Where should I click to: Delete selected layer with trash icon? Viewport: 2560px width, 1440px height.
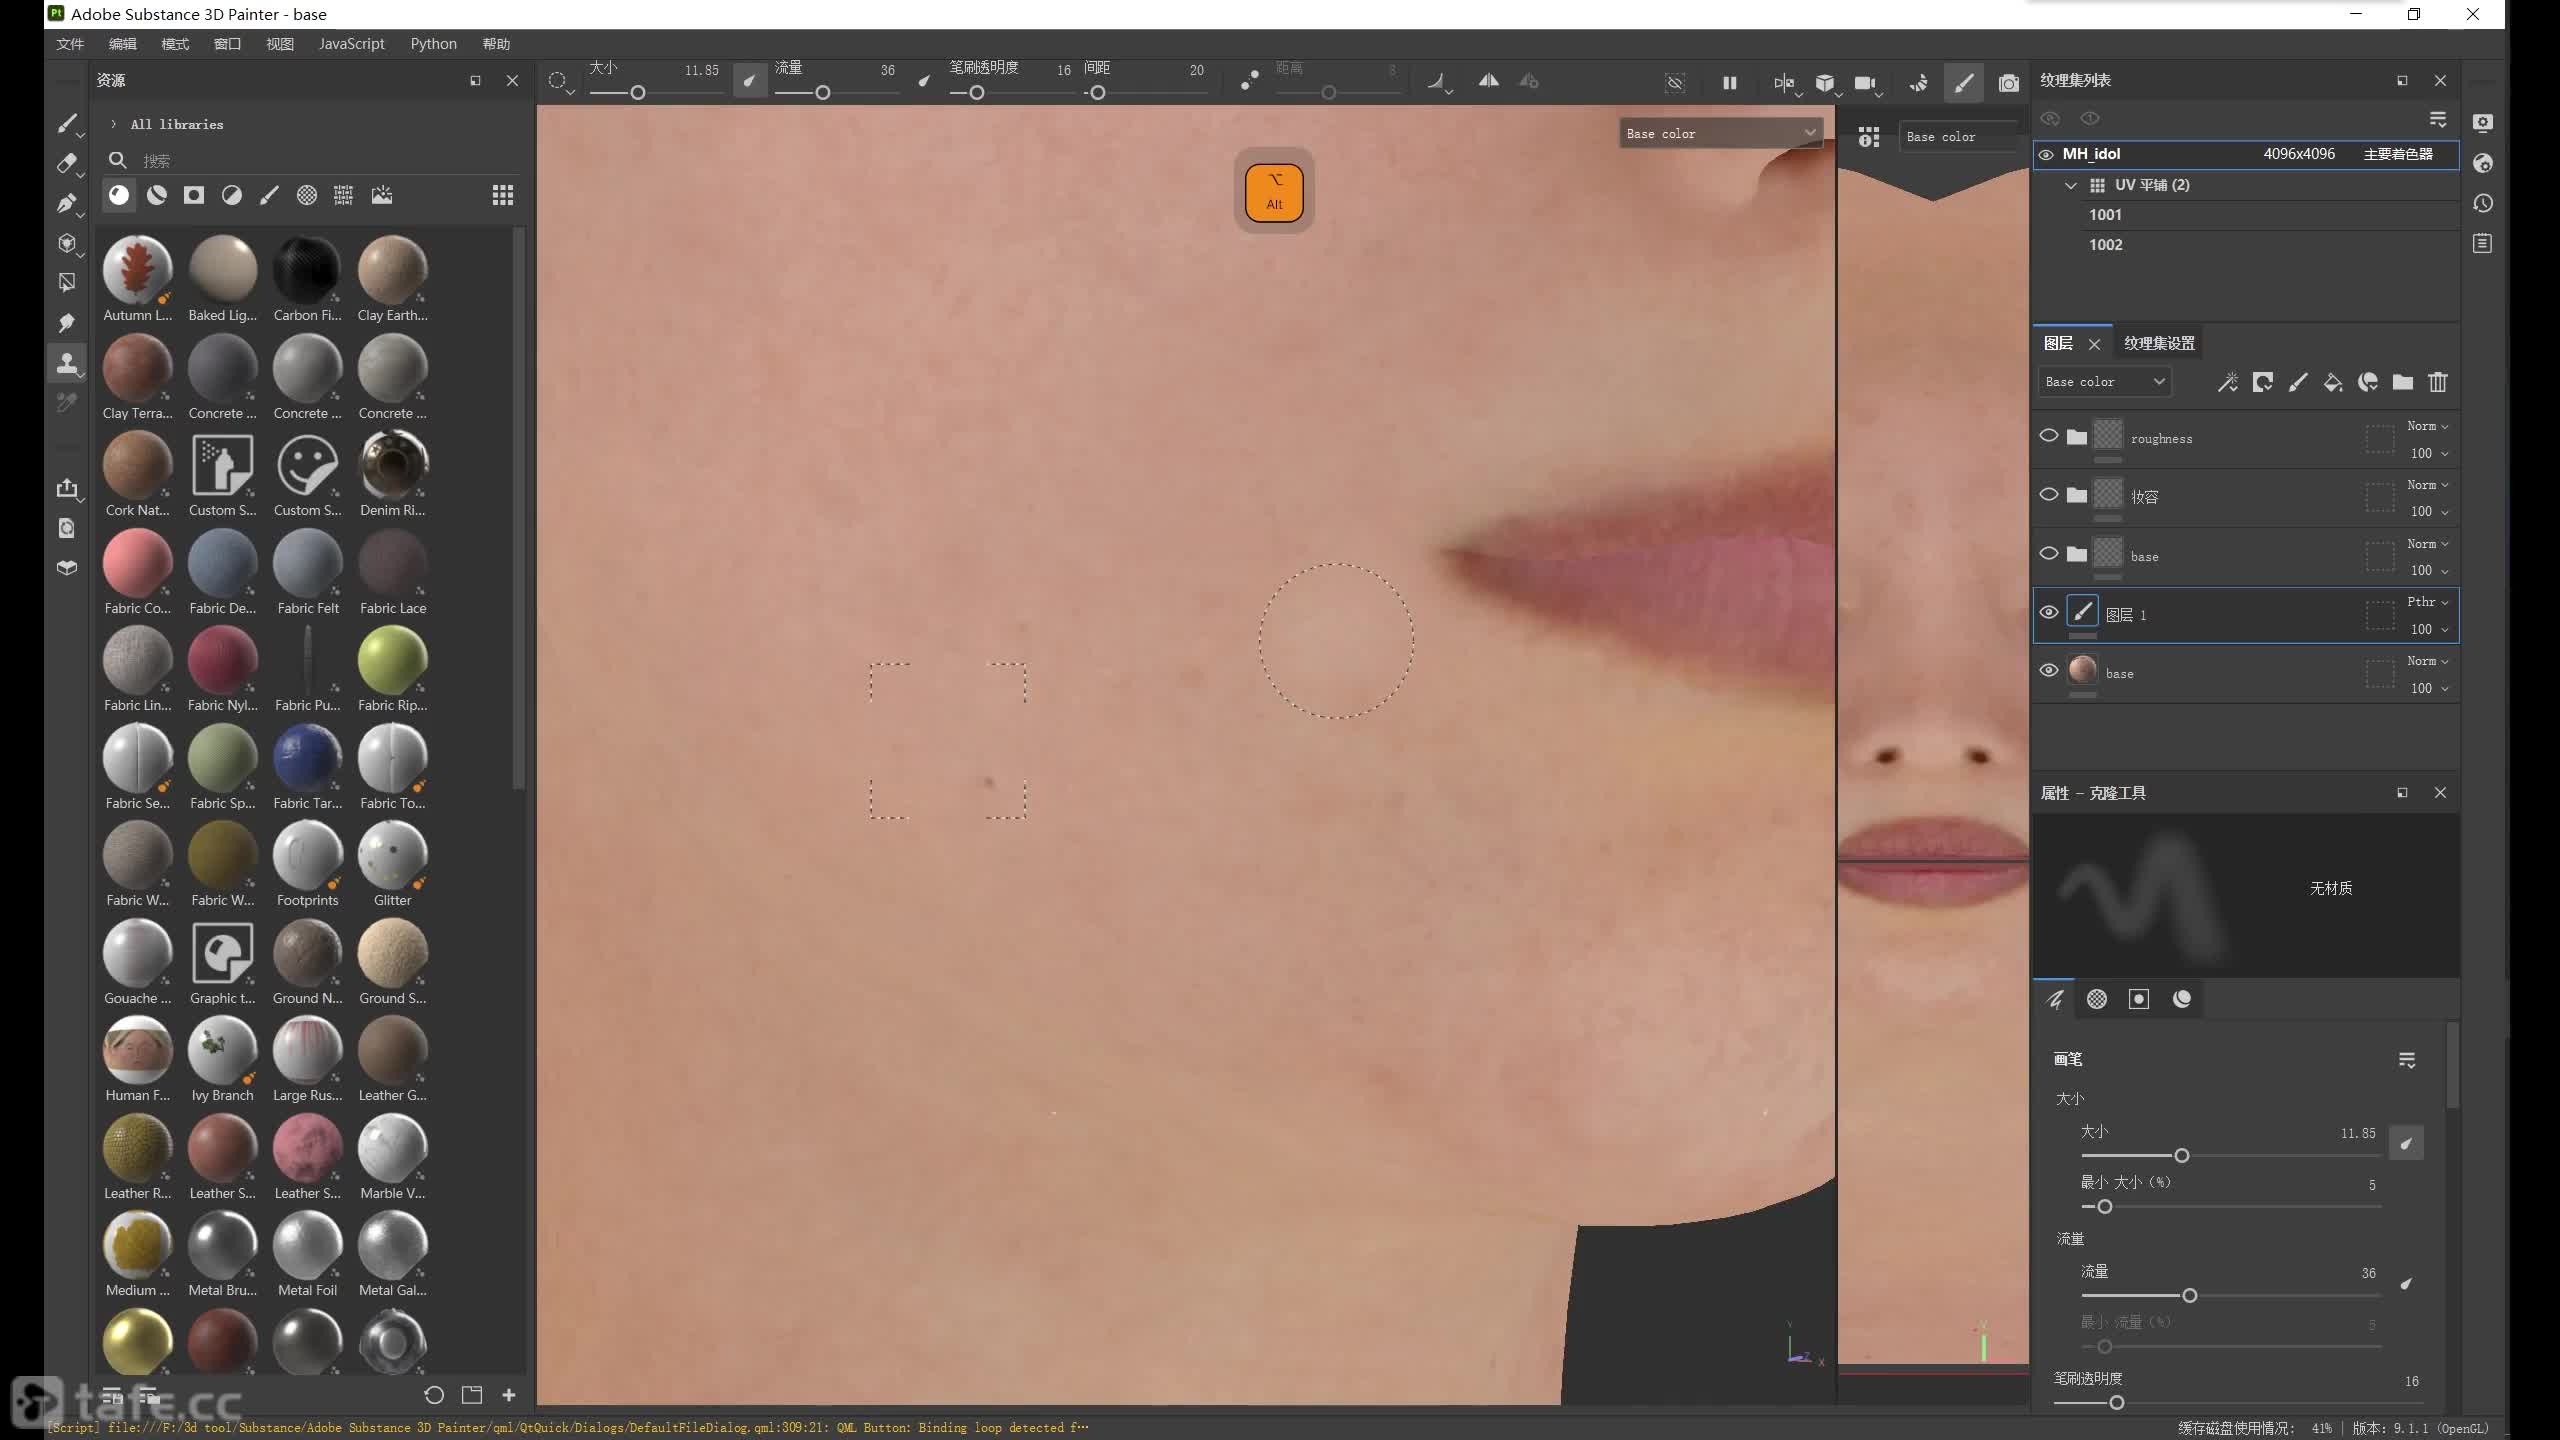[2438, 382]
